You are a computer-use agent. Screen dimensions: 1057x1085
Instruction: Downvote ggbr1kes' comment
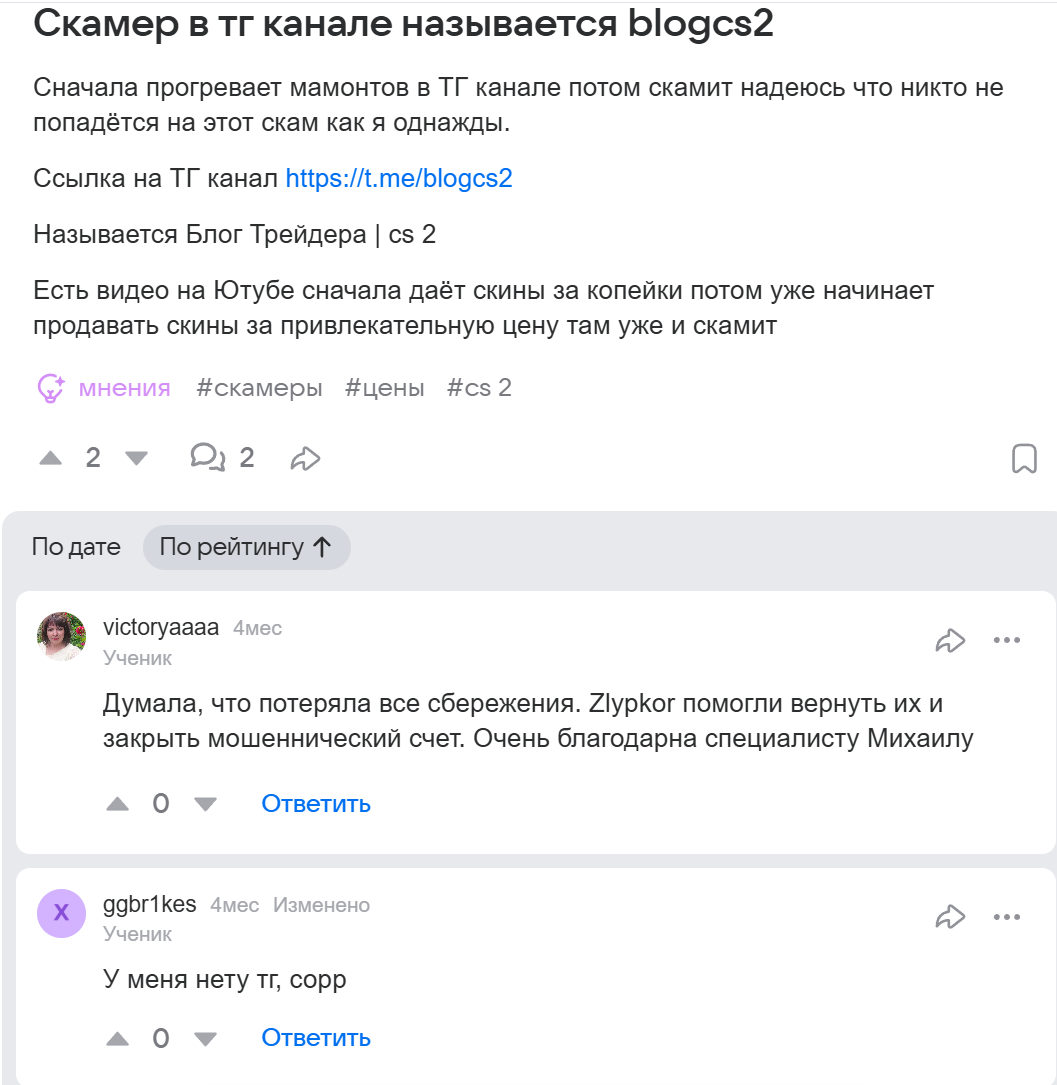[x=205, y=1038]
